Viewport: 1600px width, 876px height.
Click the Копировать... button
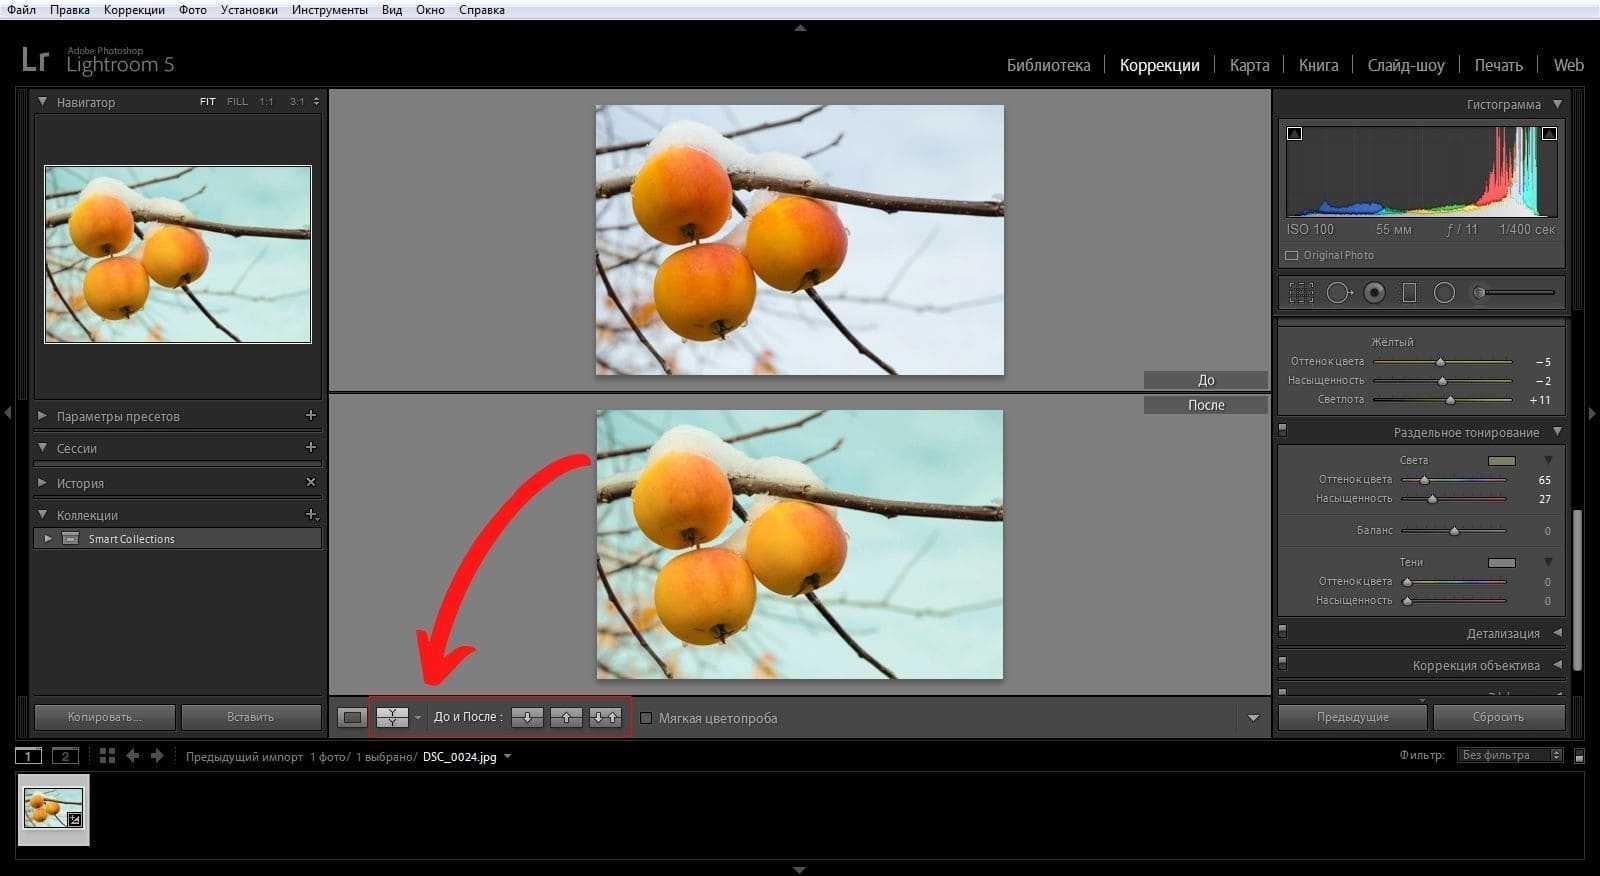105,717
